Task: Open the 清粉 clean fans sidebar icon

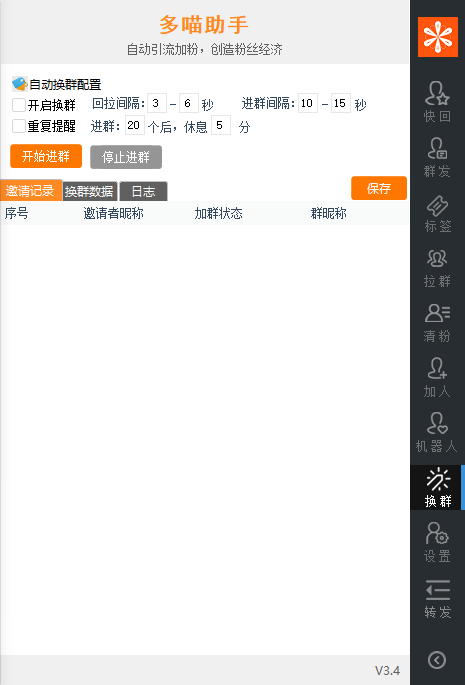Action: tap(437, 323)
